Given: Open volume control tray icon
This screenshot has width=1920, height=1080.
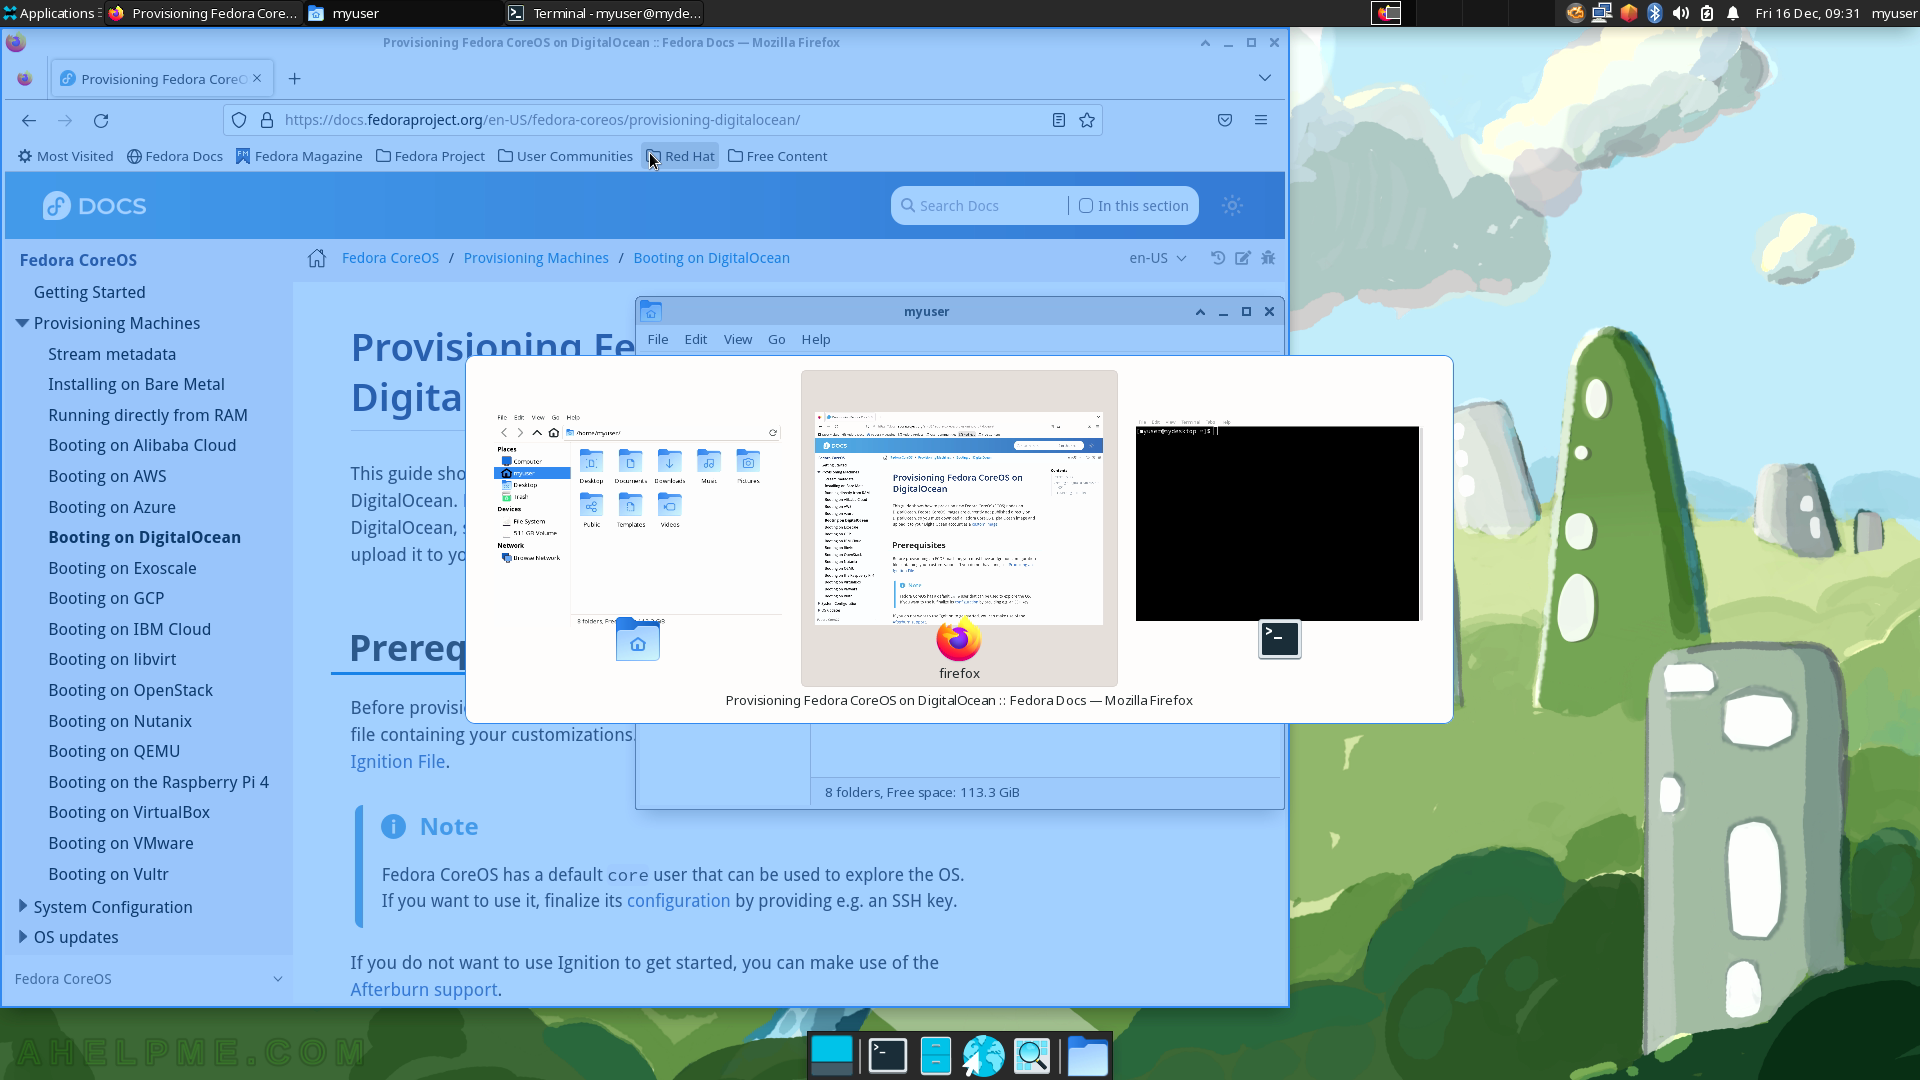Looking at the screenshot, I should pyautogui.click(x=1681, y=13).
